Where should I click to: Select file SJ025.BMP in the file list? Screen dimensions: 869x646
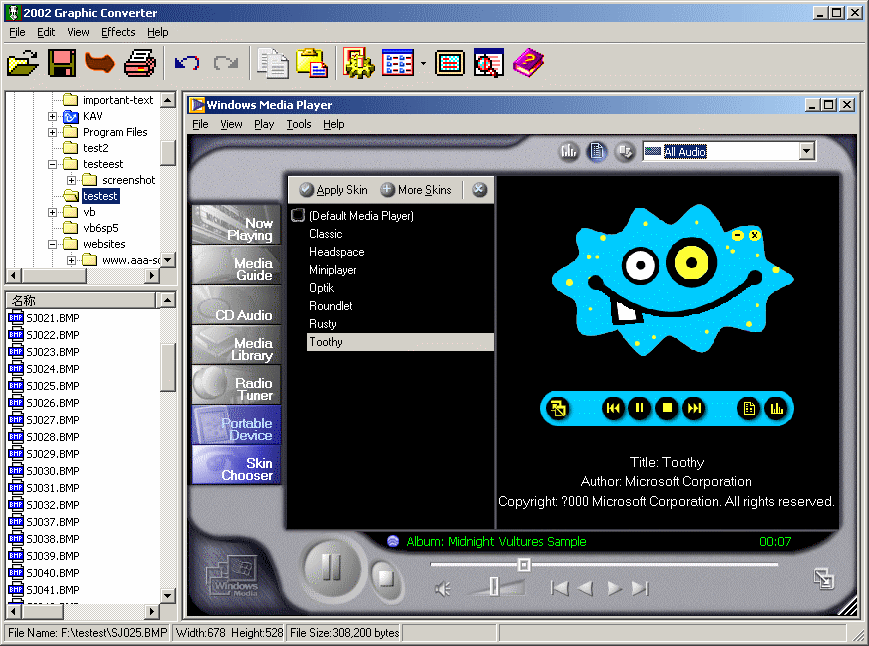click(x=53, y=386)
